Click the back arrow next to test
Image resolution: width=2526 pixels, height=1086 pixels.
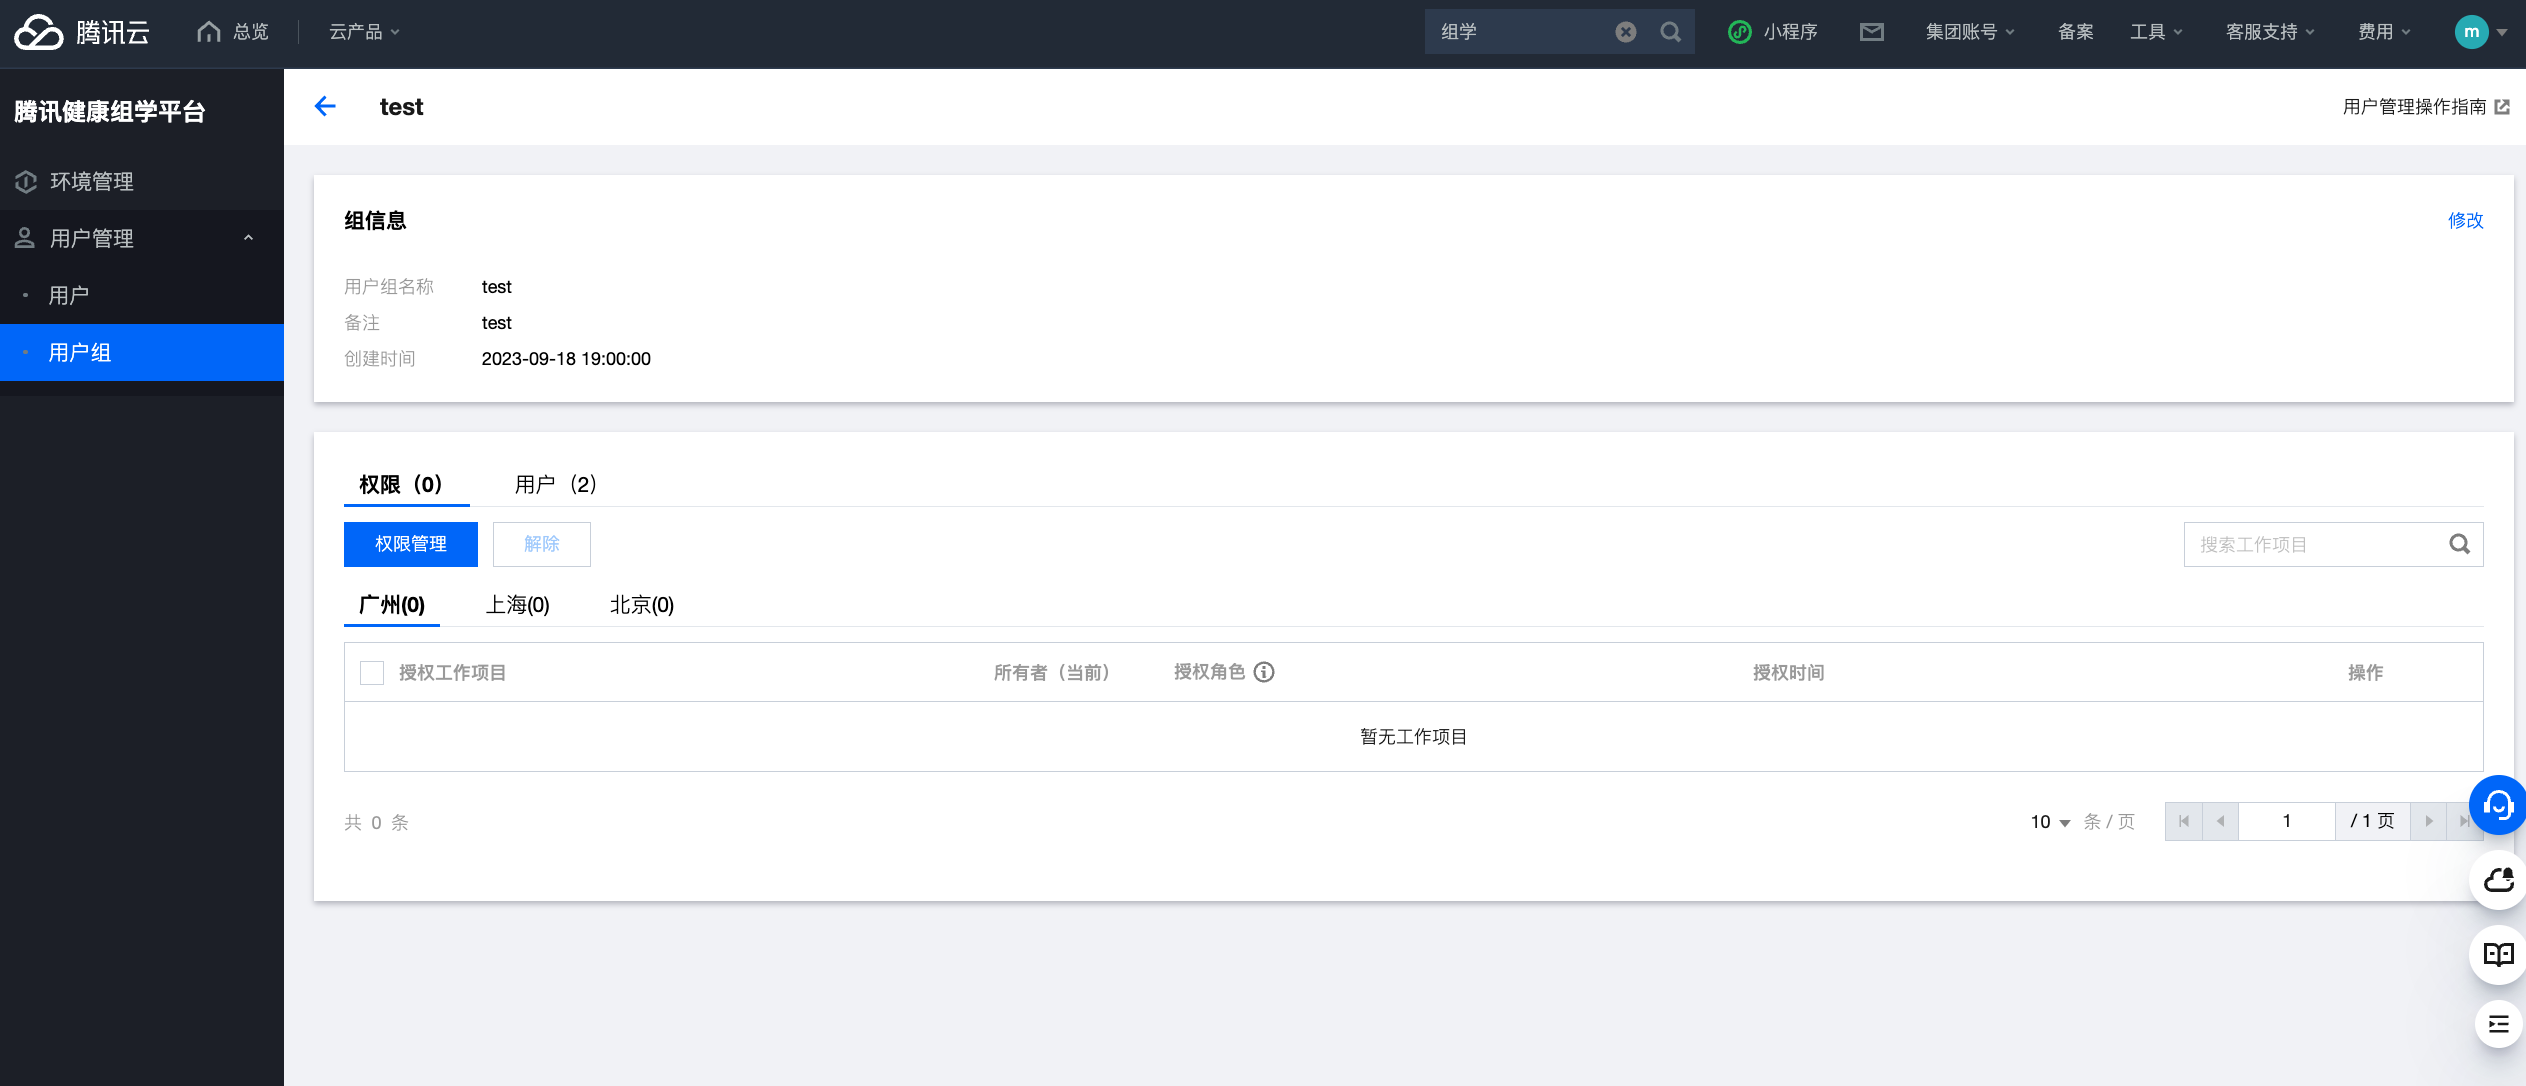(325, 107)
